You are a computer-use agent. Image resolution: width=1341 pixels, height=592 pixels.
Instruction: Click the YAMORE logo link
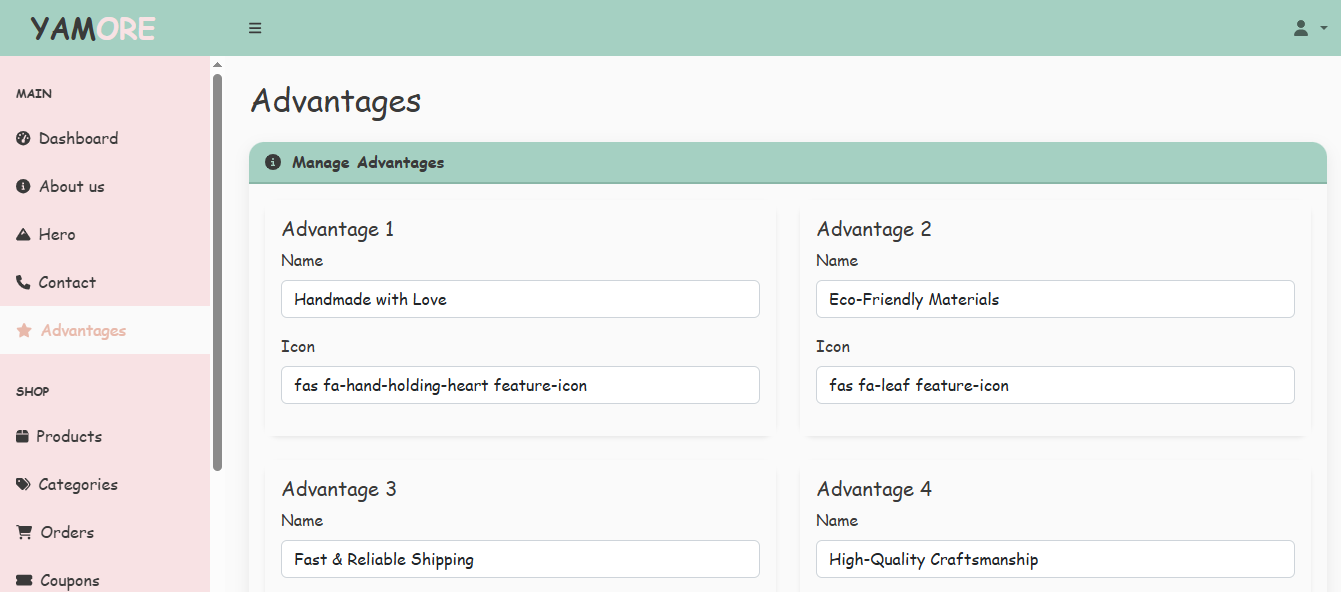click(93, 28)
